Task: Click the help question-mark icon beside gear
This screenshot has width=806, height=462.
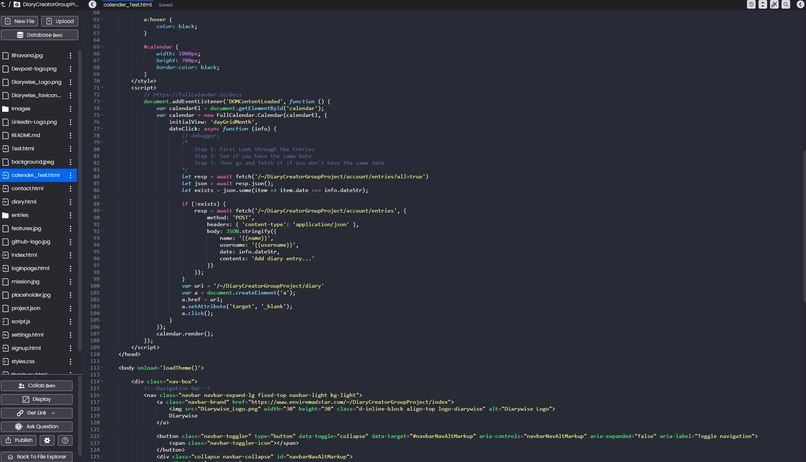Action: (65, 440)
